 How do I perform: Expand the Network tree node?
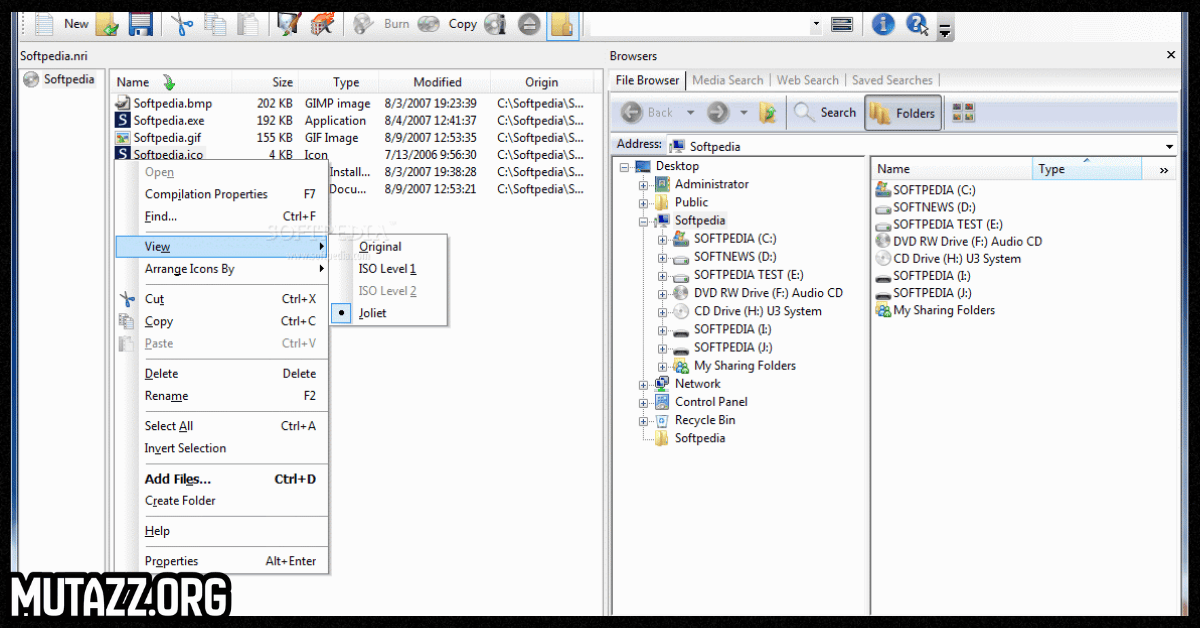643,384
